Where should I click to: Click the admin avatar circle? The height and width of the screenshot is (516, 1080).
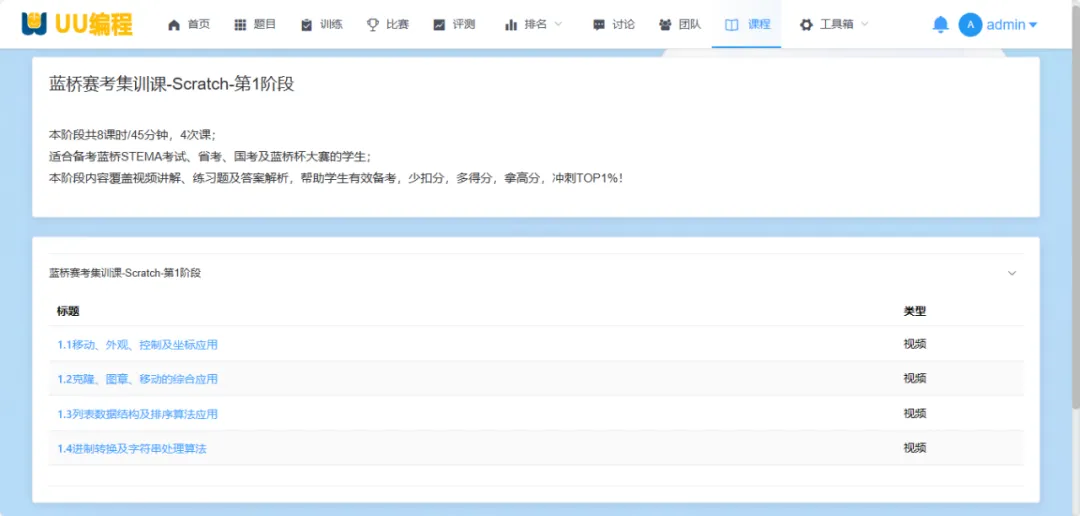(970, 25)
